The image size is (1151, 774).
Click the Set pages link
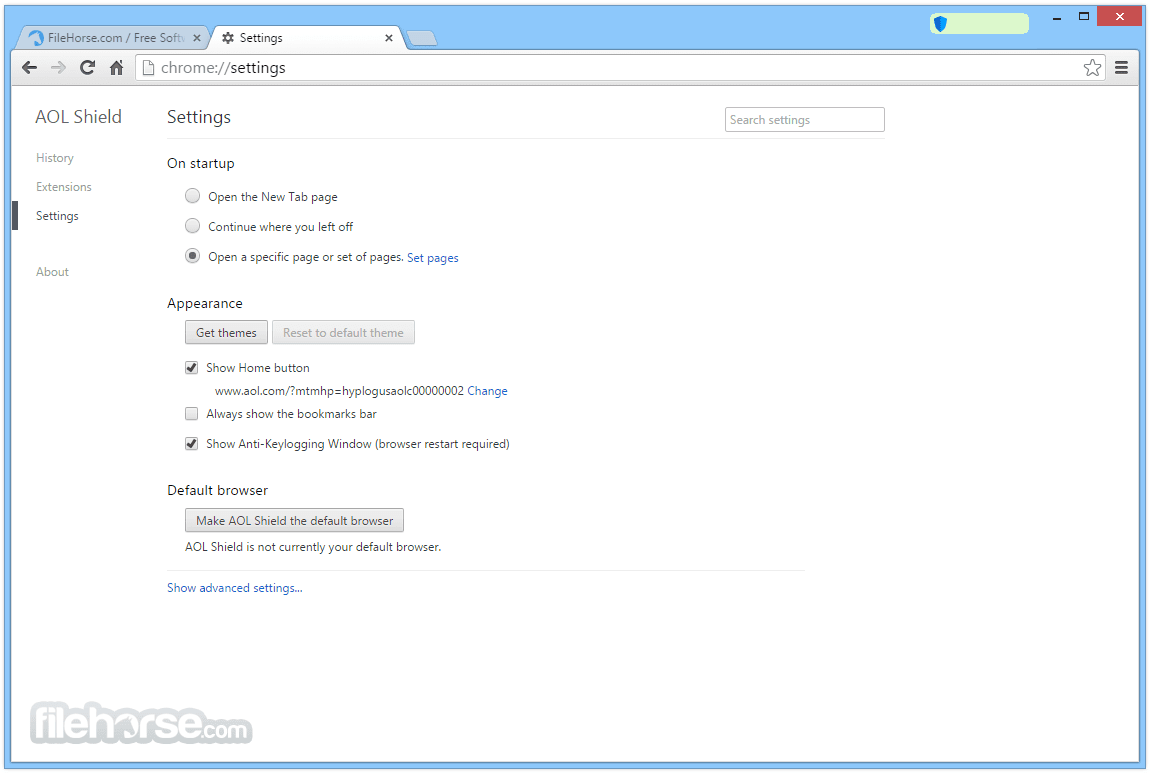432,258
